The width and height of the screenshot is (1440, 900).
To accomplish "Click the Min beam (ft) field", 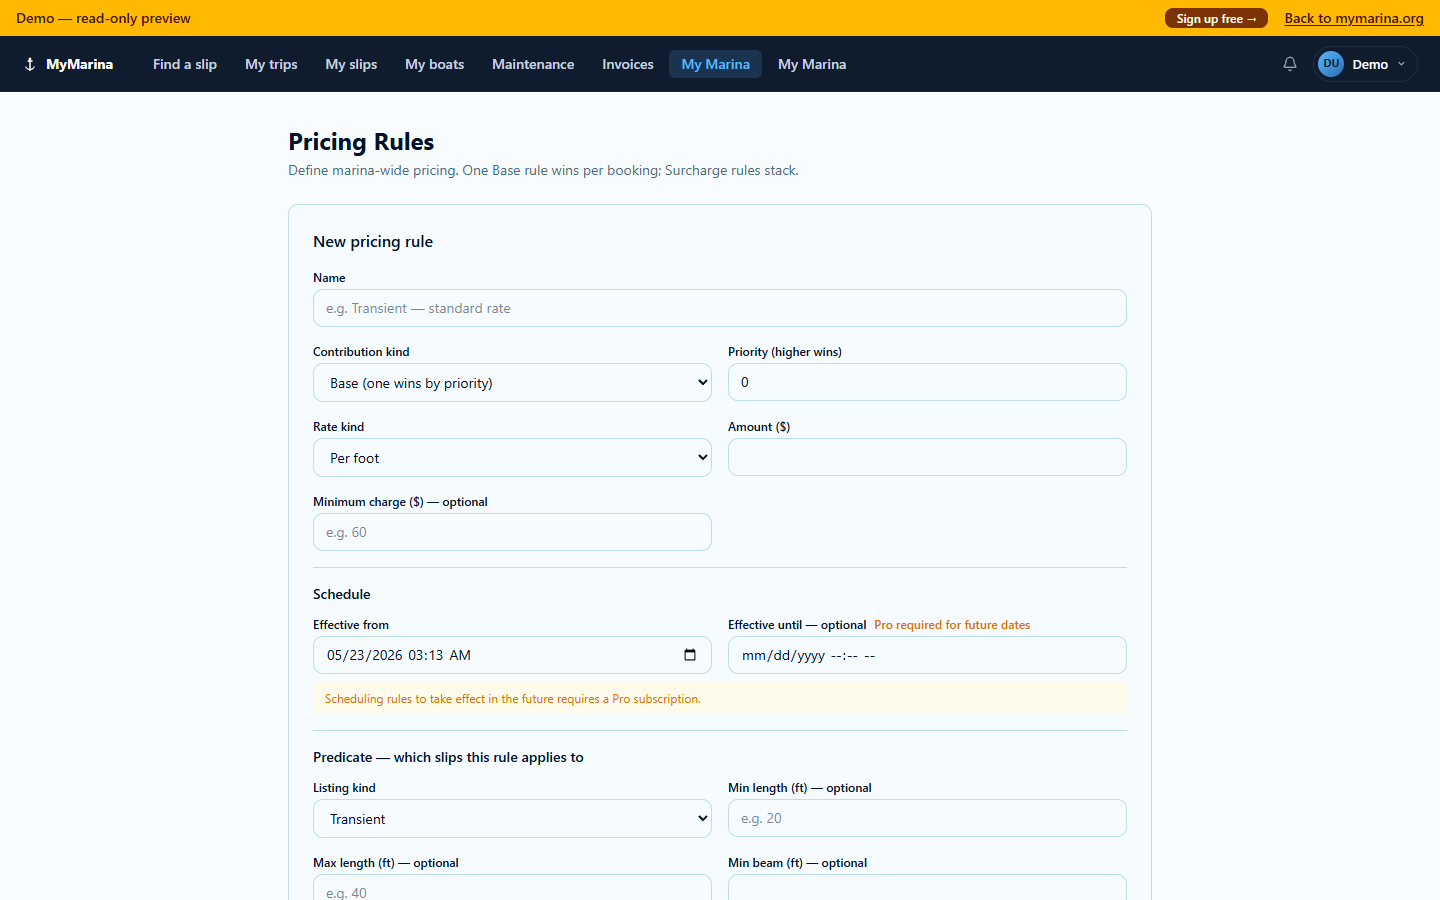I will tap(927, 888).
